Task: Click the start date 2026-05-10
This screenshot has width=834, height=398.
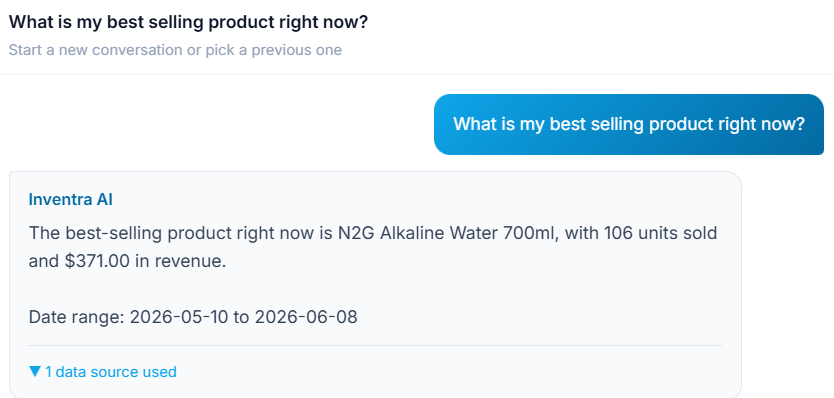Action: click(x=179, y=317)
